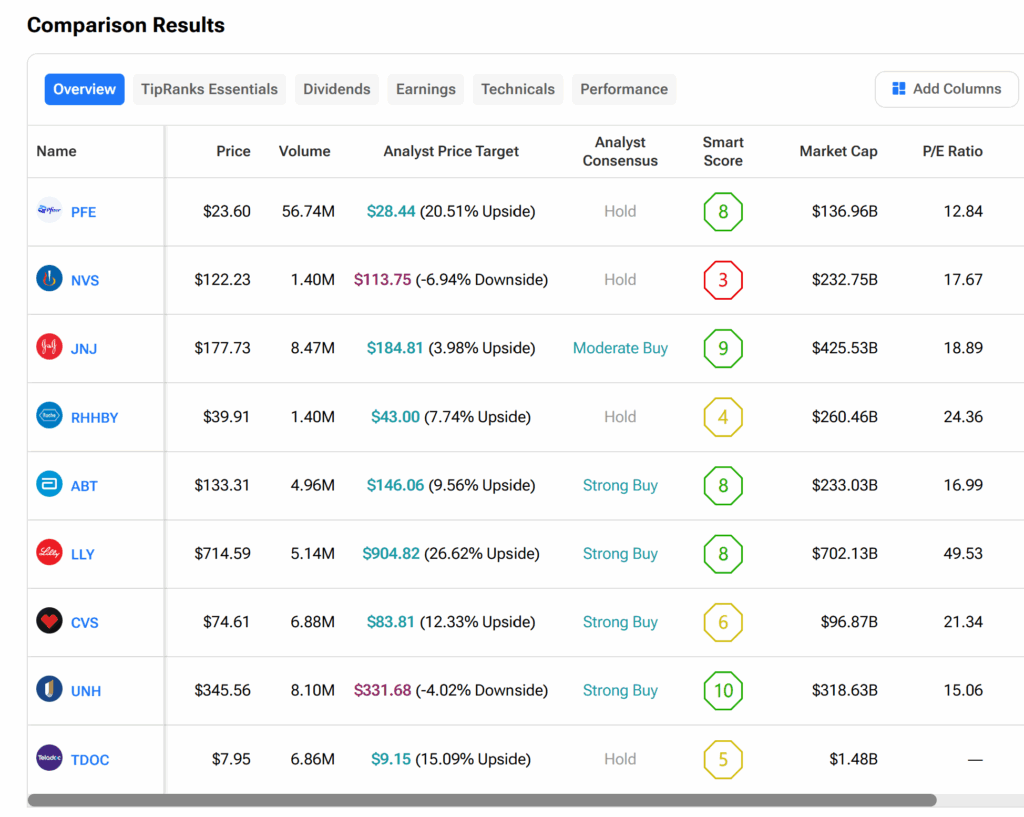Sort by the Price column header
The width and height of the screenshot is (1024, 817).
click(x=233, y=151)
